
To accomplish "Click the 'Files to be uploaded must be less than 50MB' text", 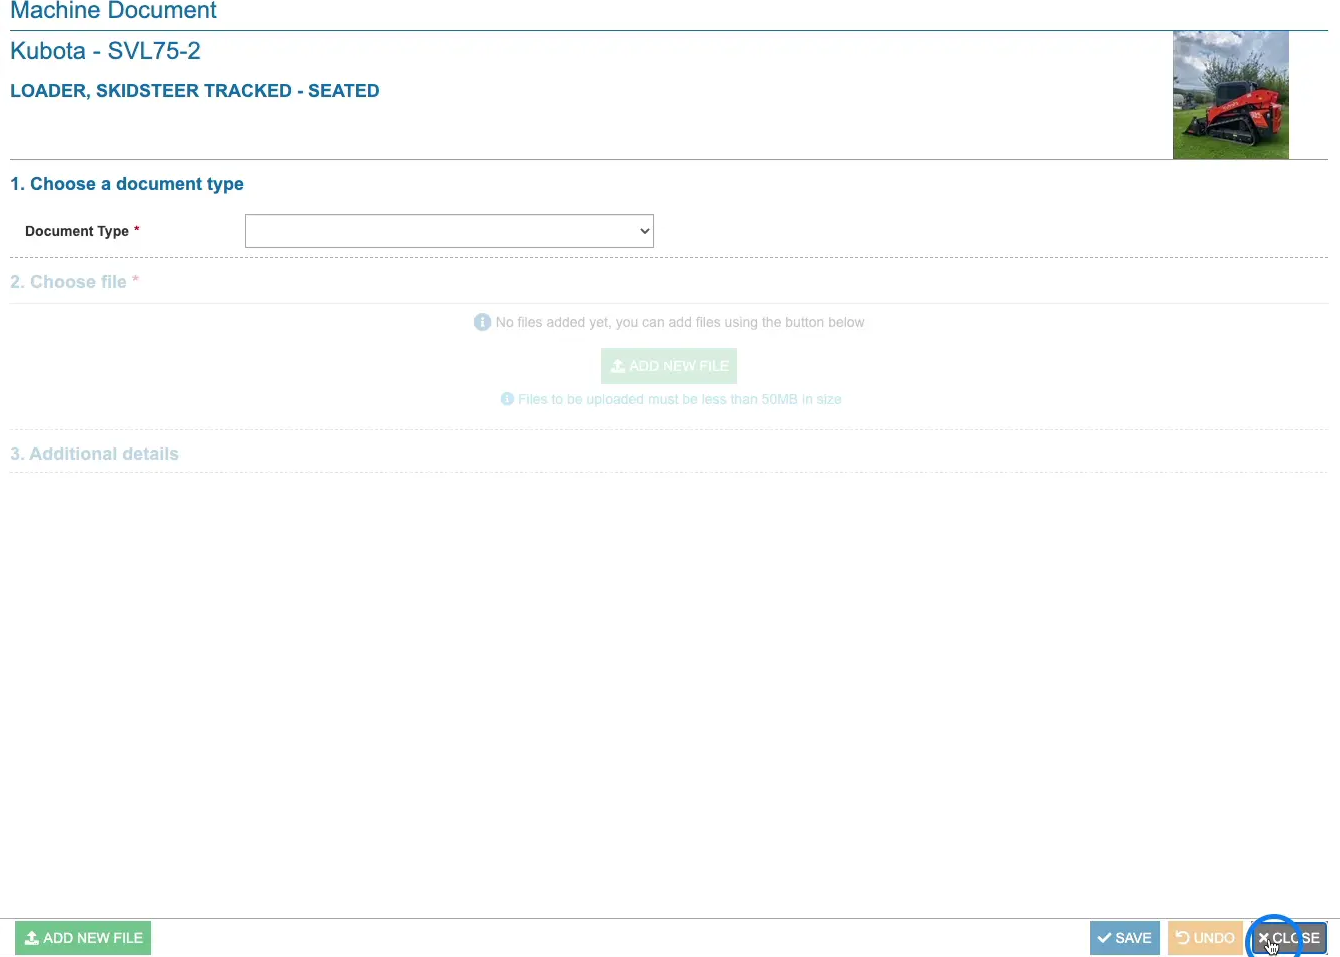I will pos(679,399).
